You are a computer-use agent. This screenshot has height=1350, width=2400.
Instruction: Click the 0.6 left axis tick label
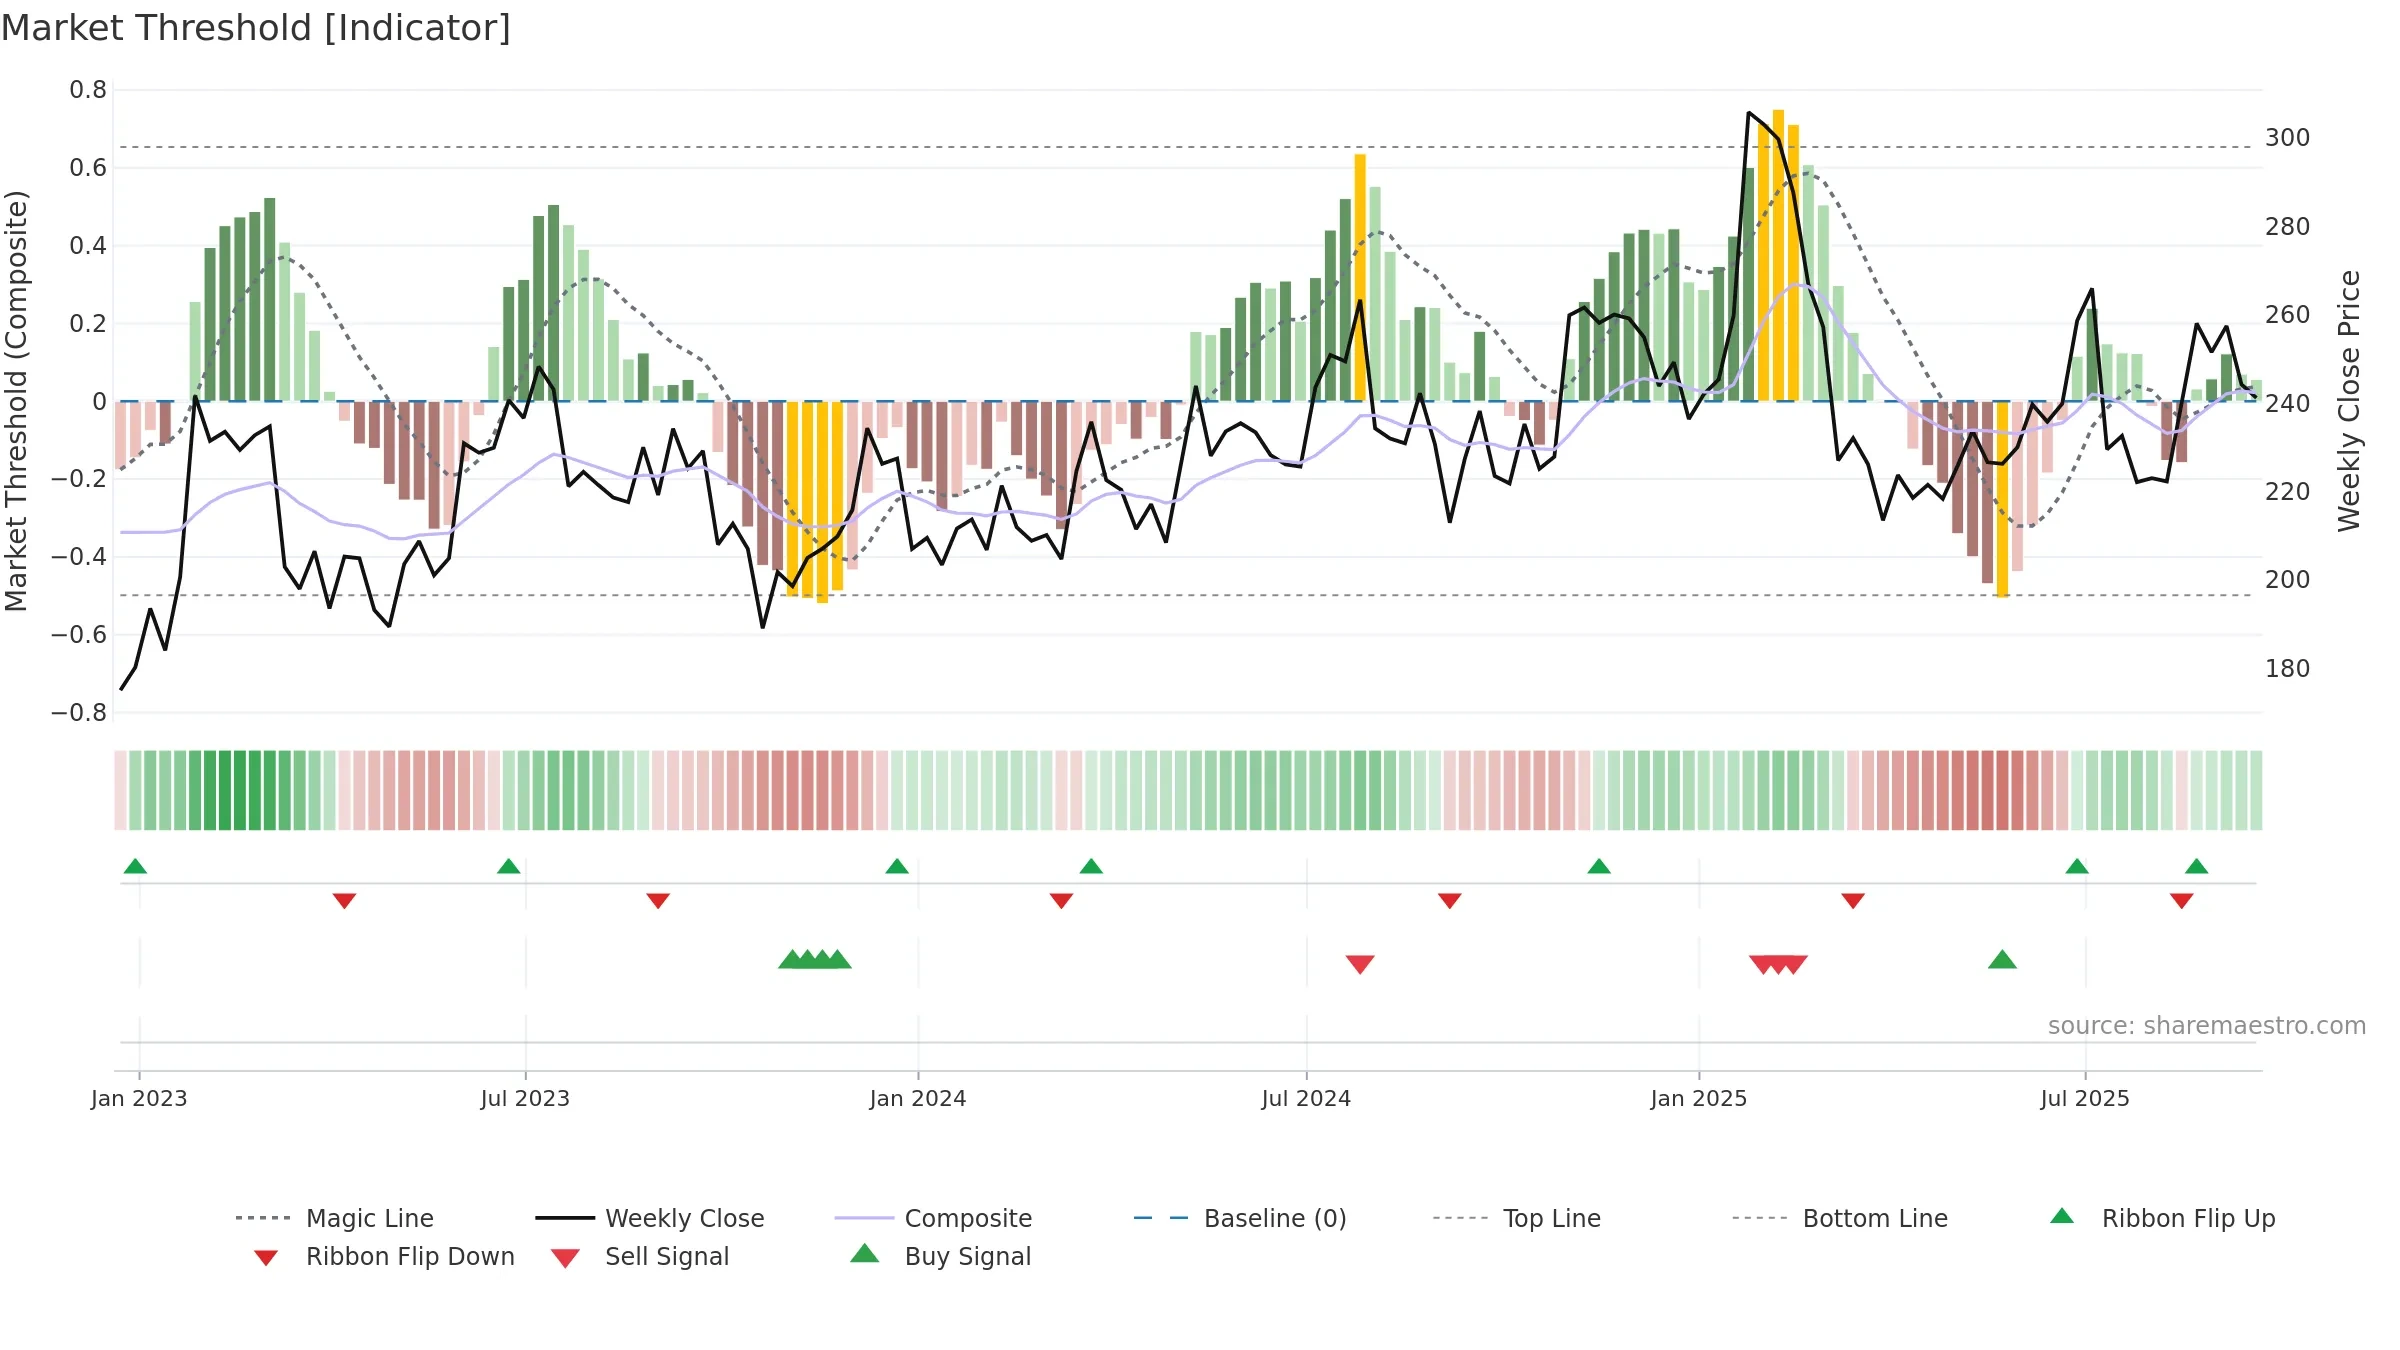coord(88,168)
